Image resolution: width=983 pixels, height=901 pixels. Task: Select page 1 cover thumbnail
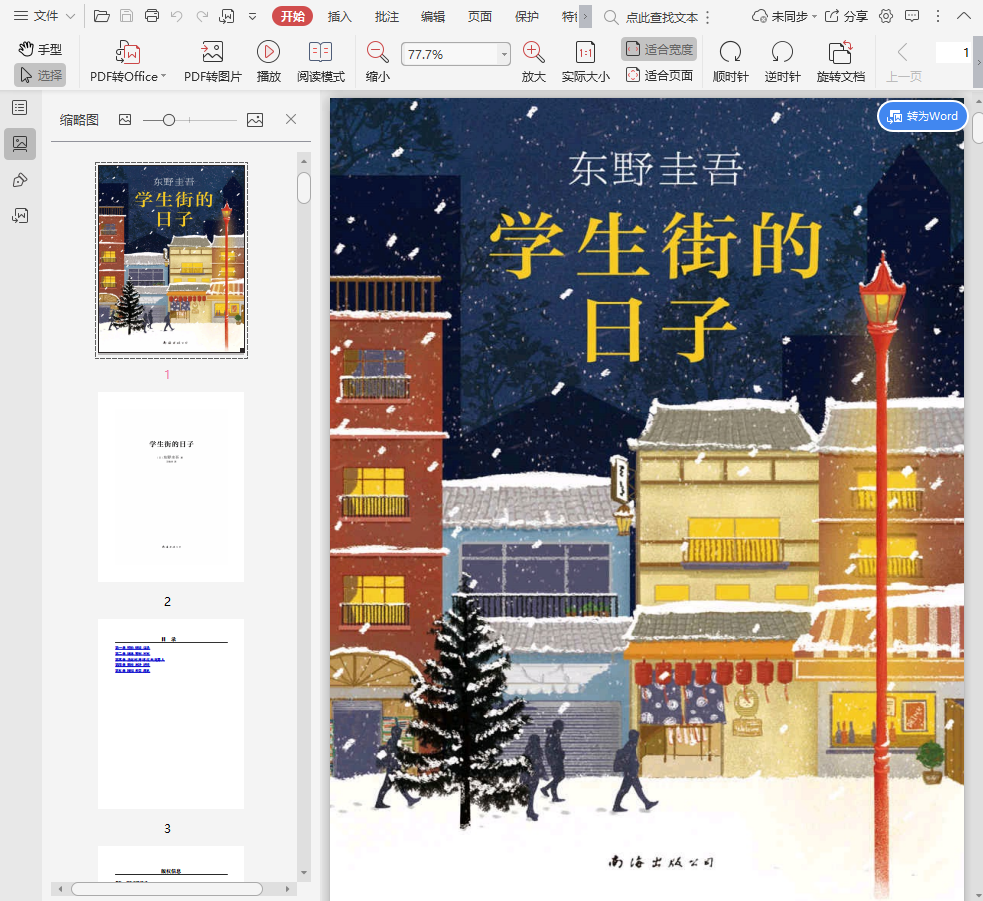coord(171,260)
